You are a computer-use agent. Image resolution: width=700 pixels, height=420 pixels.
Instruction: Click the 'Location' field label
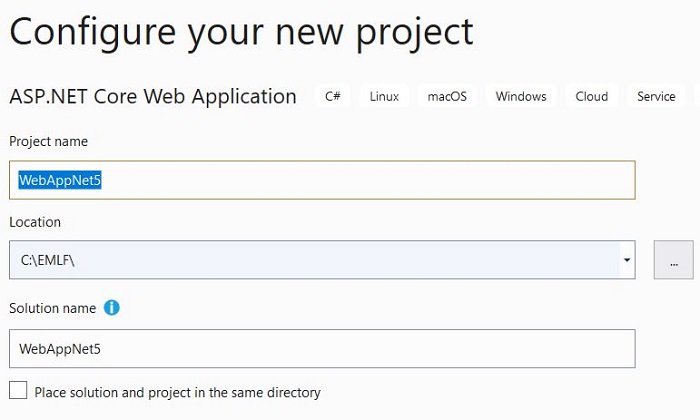pyautogui.click(x=35, y=222)
